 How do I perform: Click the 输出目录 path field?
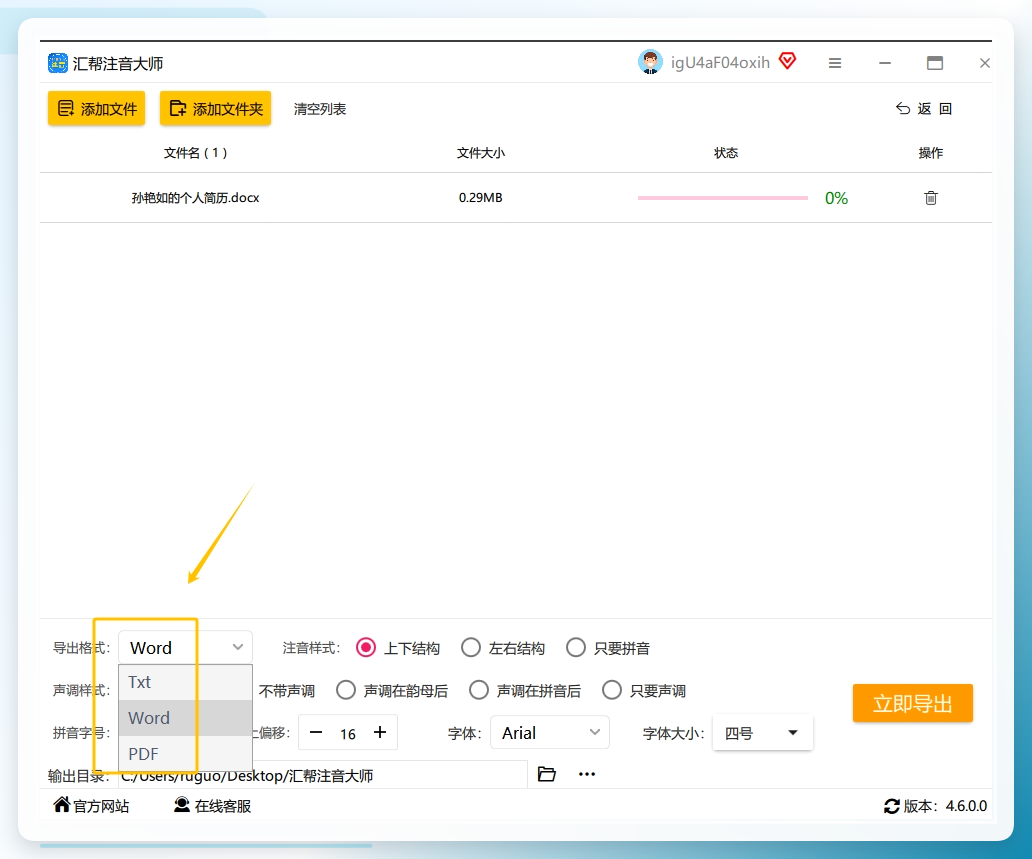point(322,775)
